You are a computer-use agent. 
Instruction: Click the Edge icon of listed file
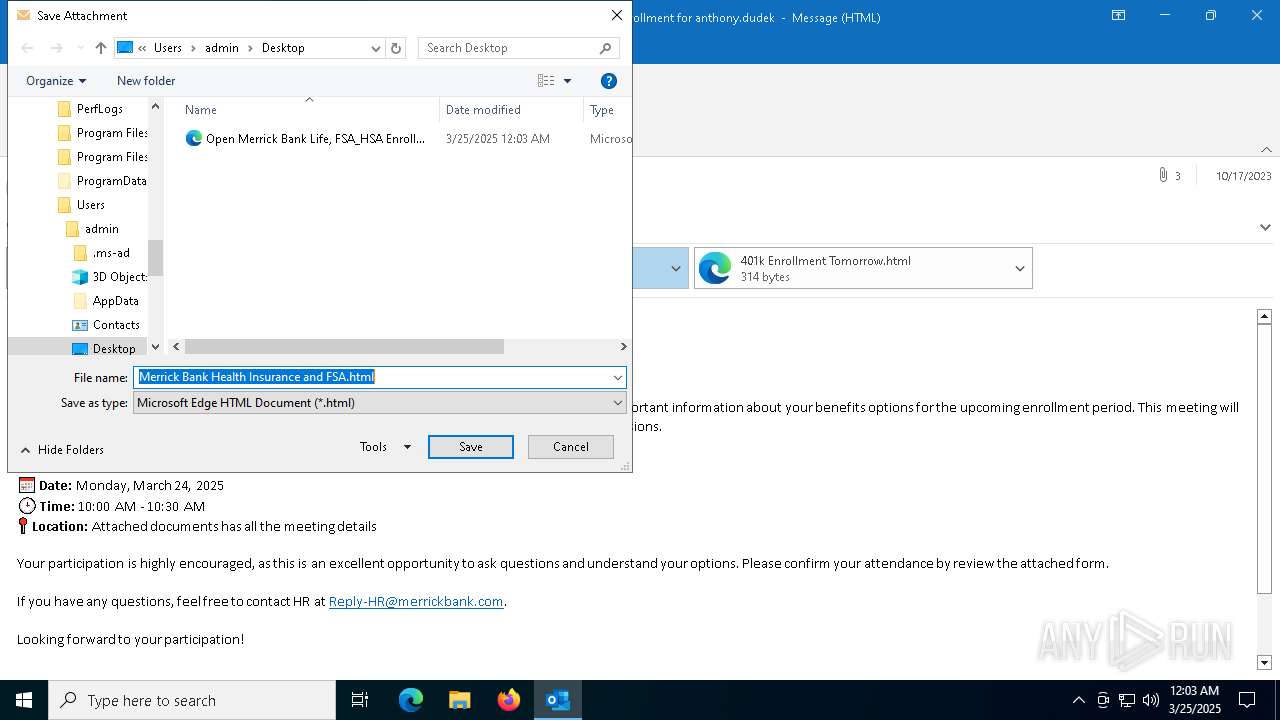click(194, 139)
